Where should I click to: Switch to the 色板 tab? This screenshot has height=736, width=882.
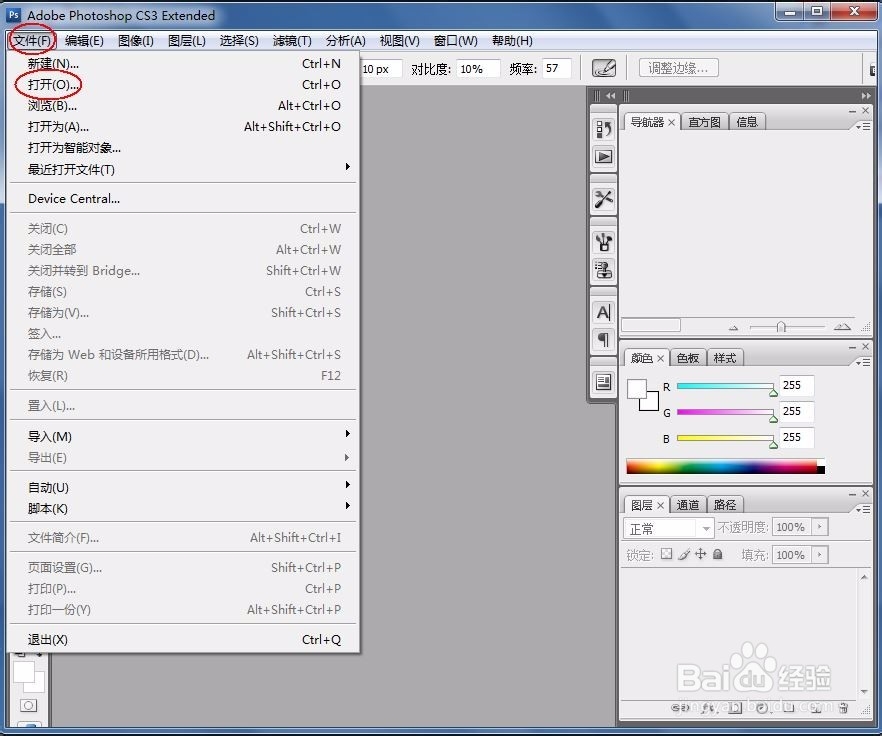pos(687,358)
